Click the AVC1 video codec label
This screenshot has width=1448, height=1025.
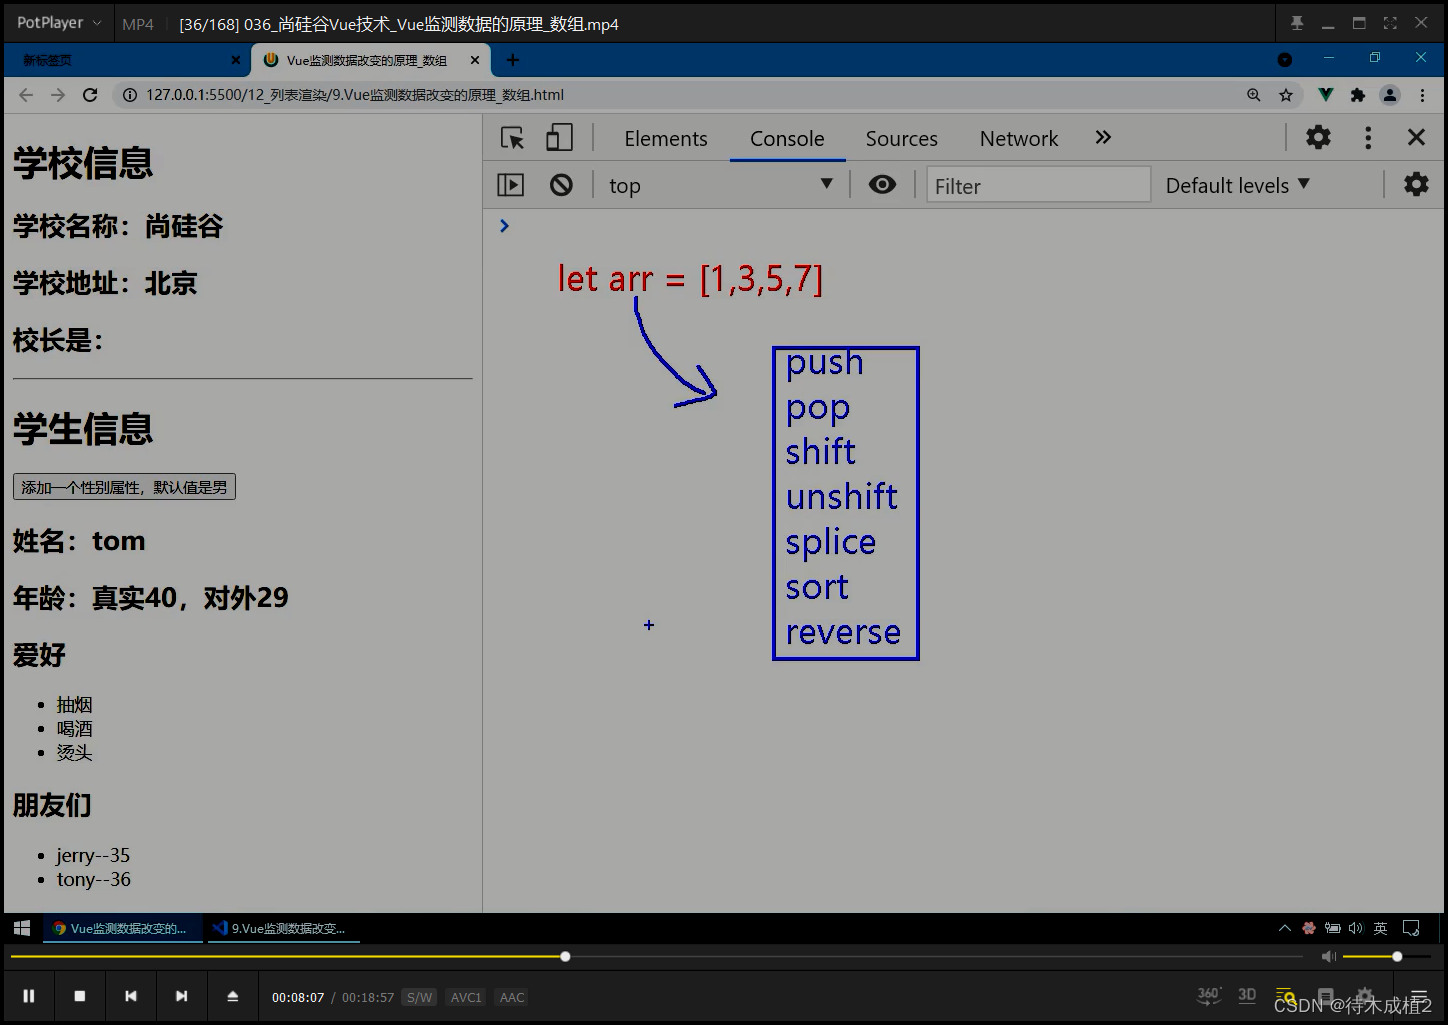tap(466, 997)
